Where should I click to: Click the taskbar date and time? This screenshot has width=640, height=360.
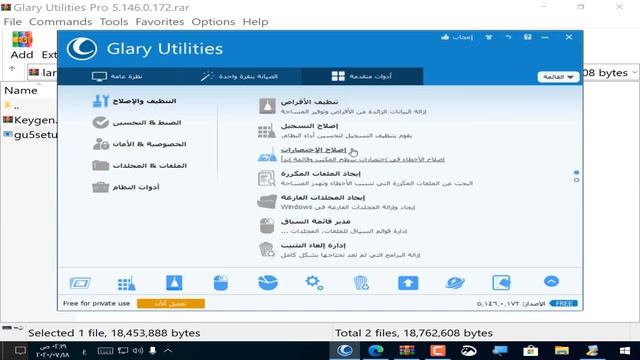[52, 351]
